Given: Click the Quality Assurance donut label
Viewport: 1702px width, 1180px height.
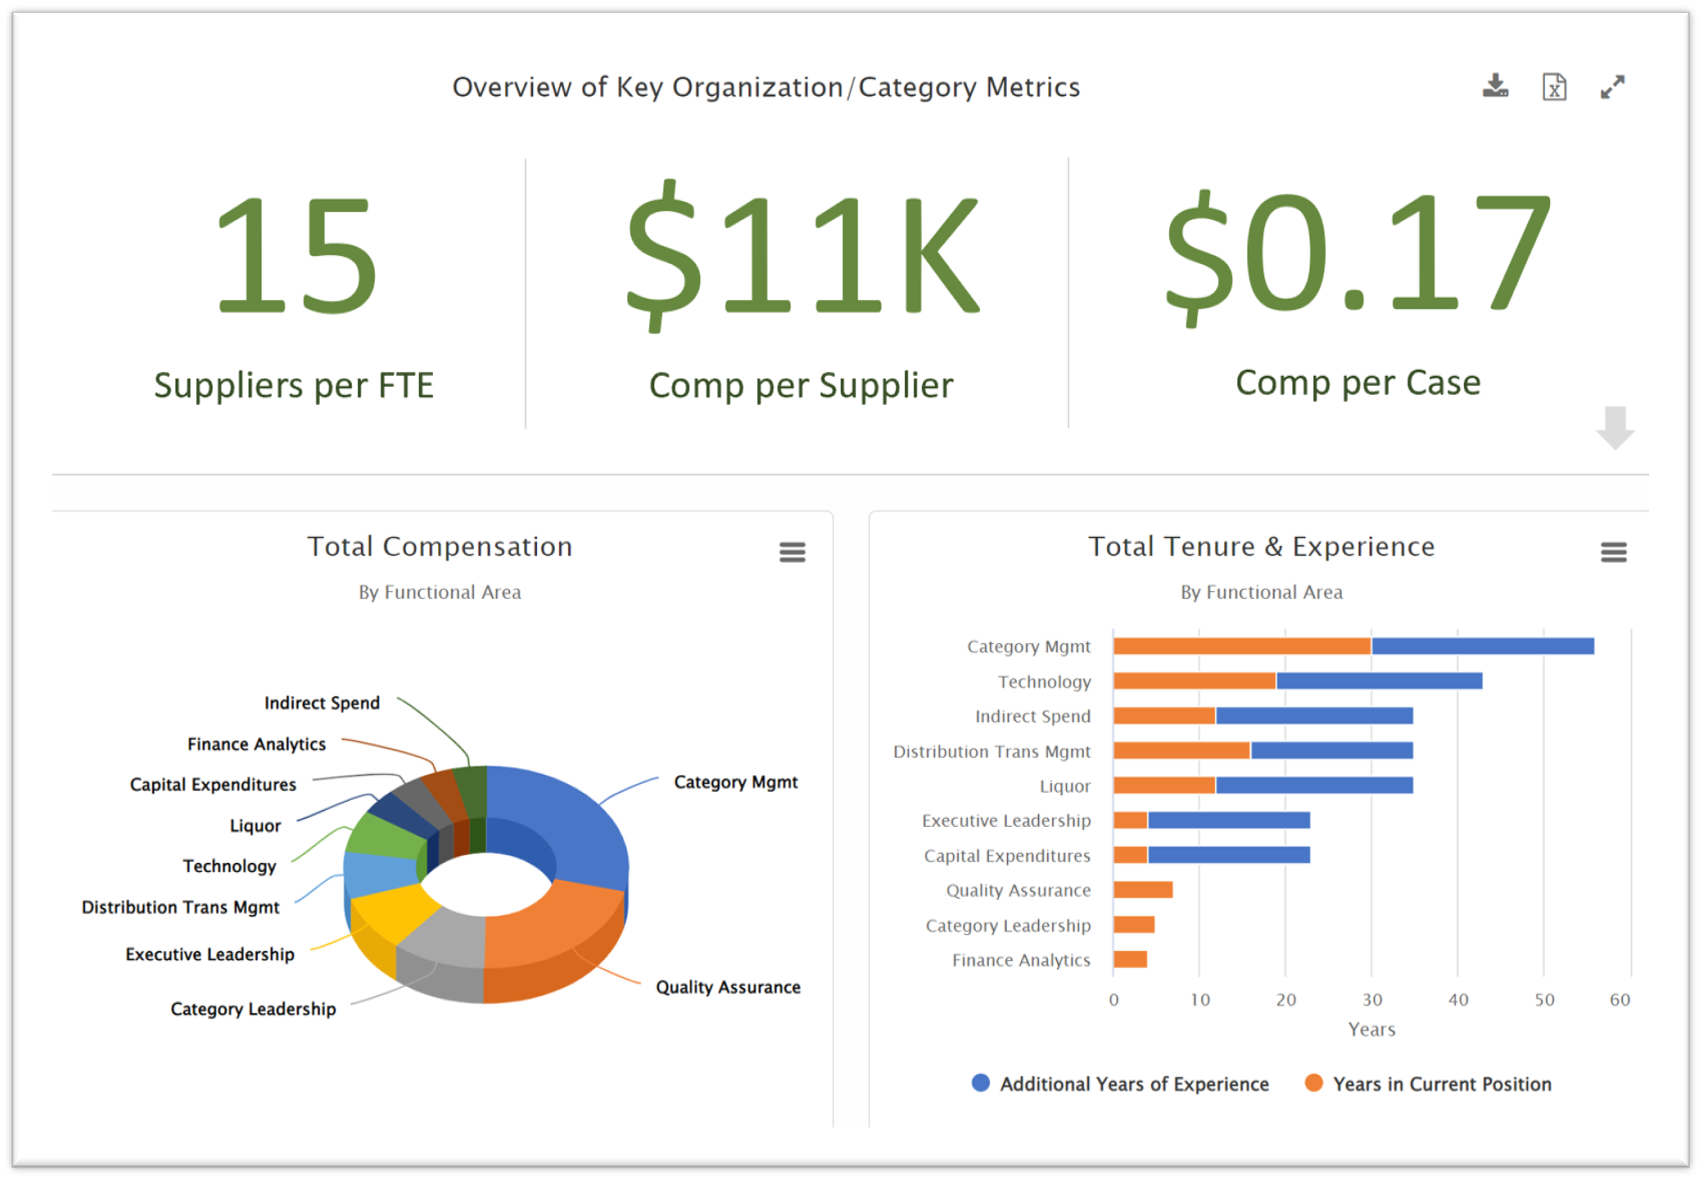Looking at the screenshot, I should click(728, 987).
